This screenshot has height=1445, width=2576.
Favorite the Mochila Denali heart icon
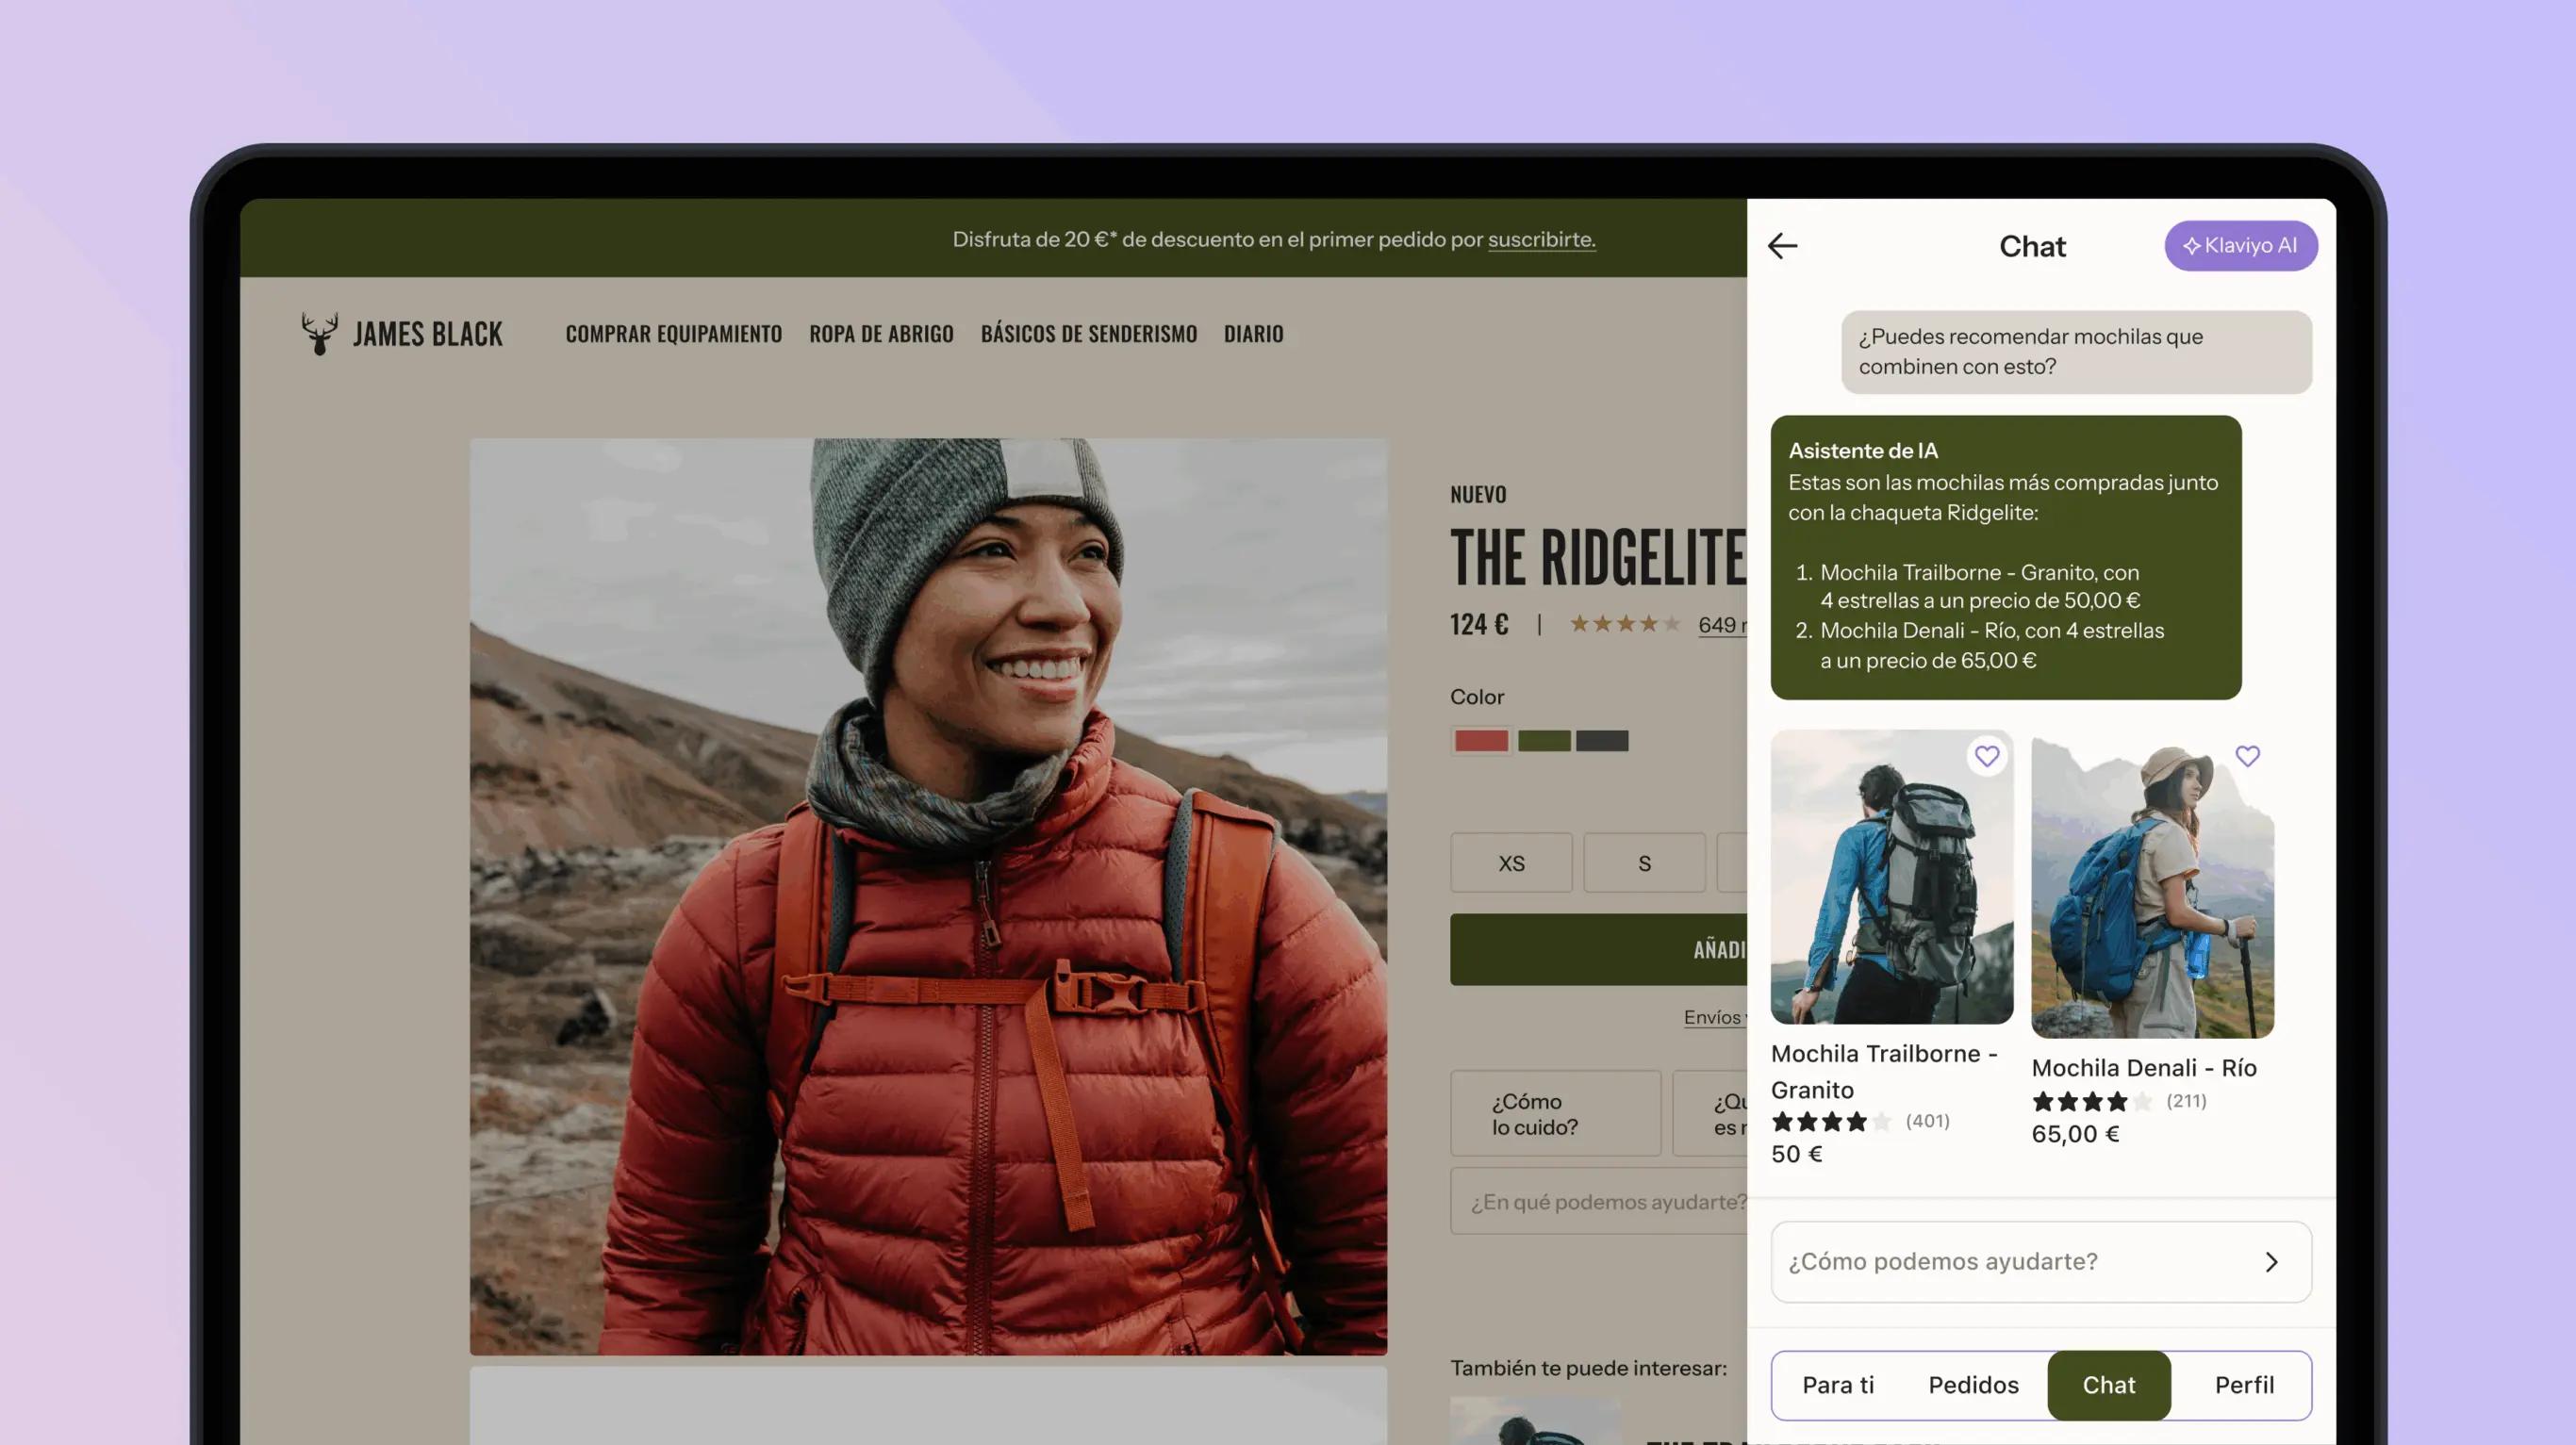click(2247, 756)
